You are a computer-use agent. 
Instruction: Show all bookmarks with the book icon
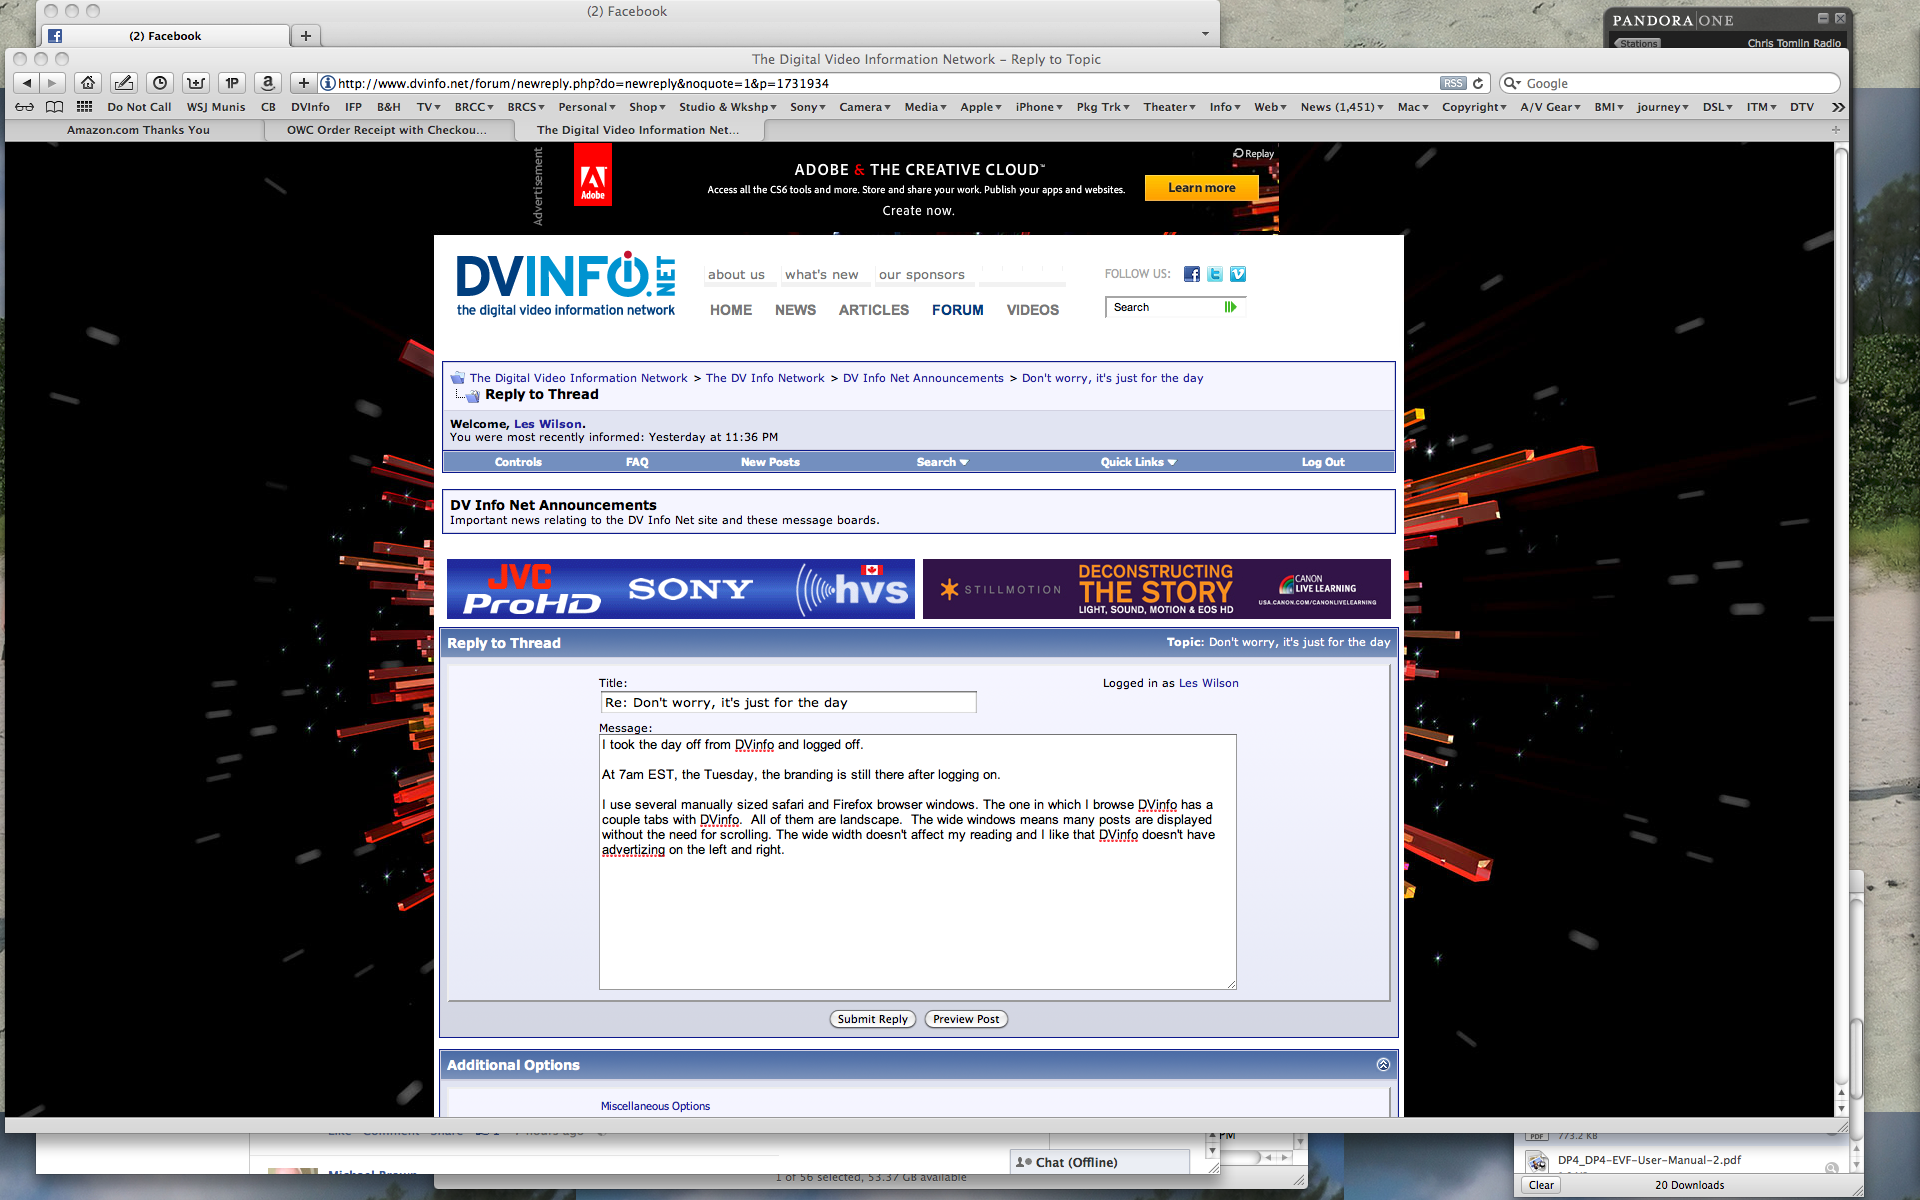pyautogui.click(x=55, y=107)
